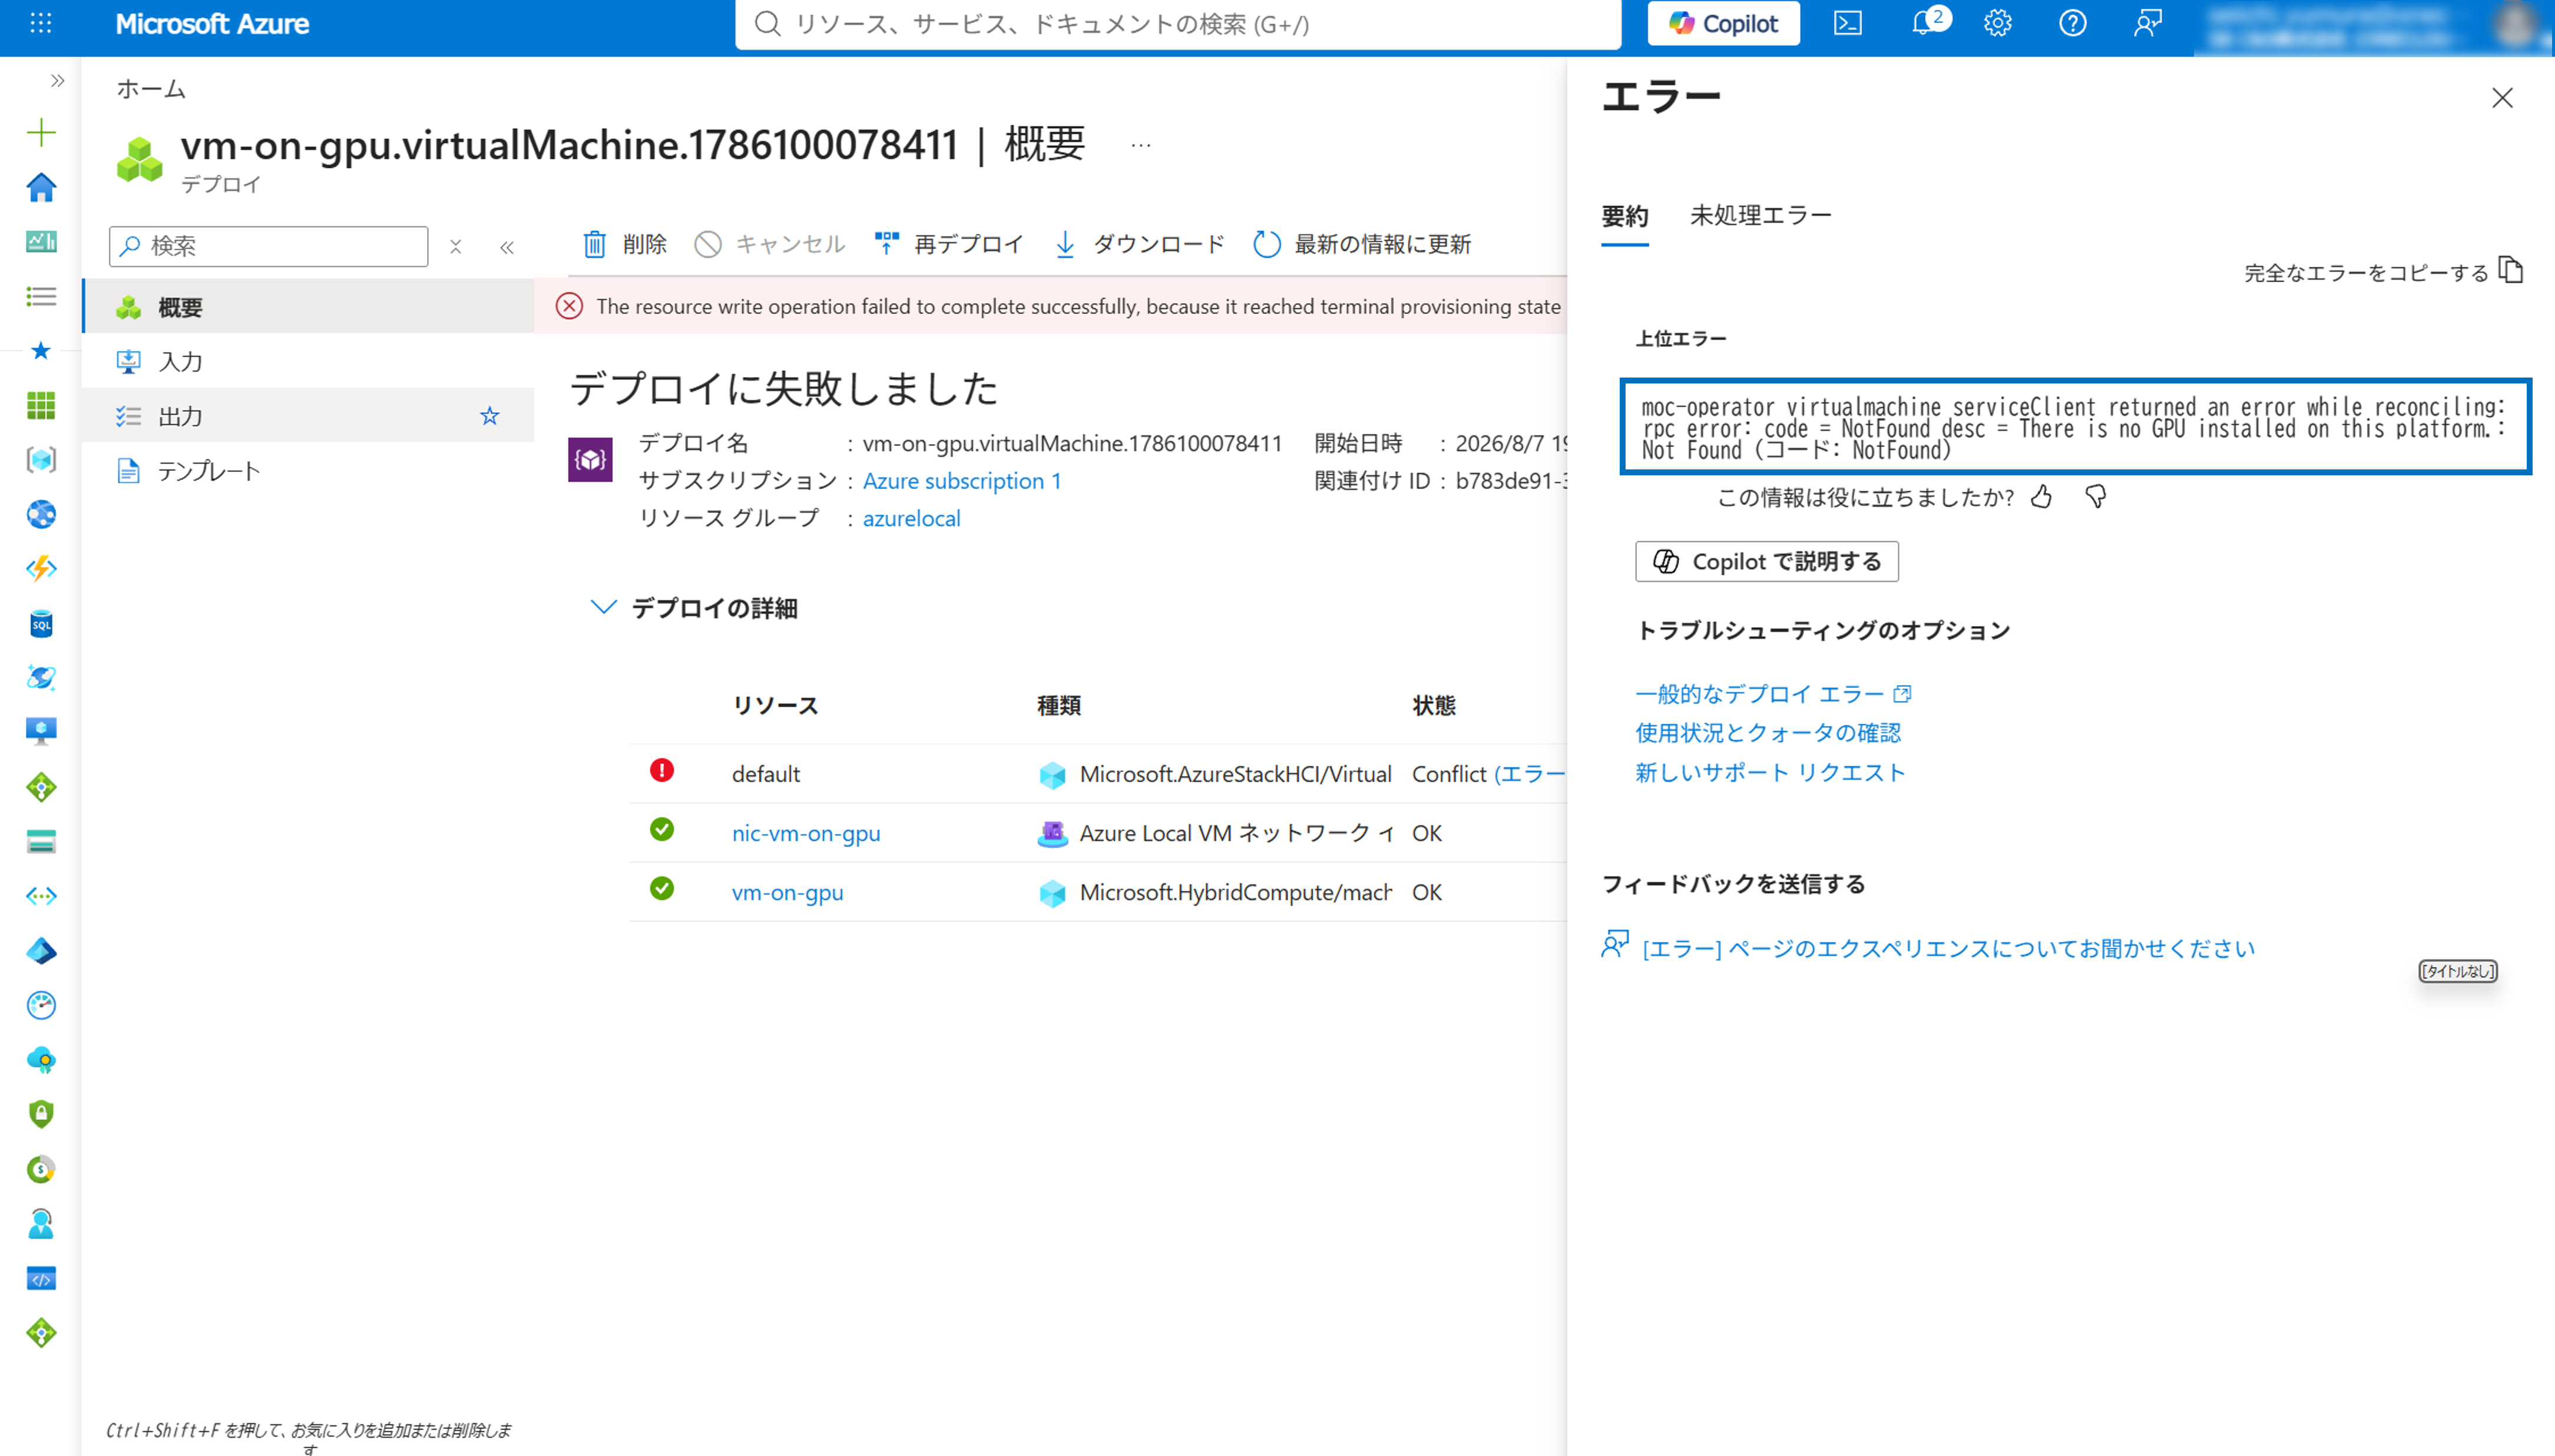This screenshot has width=2555, height=1456.
Task: Copy the full error with the copy icon
Action: pos(2511,270)
